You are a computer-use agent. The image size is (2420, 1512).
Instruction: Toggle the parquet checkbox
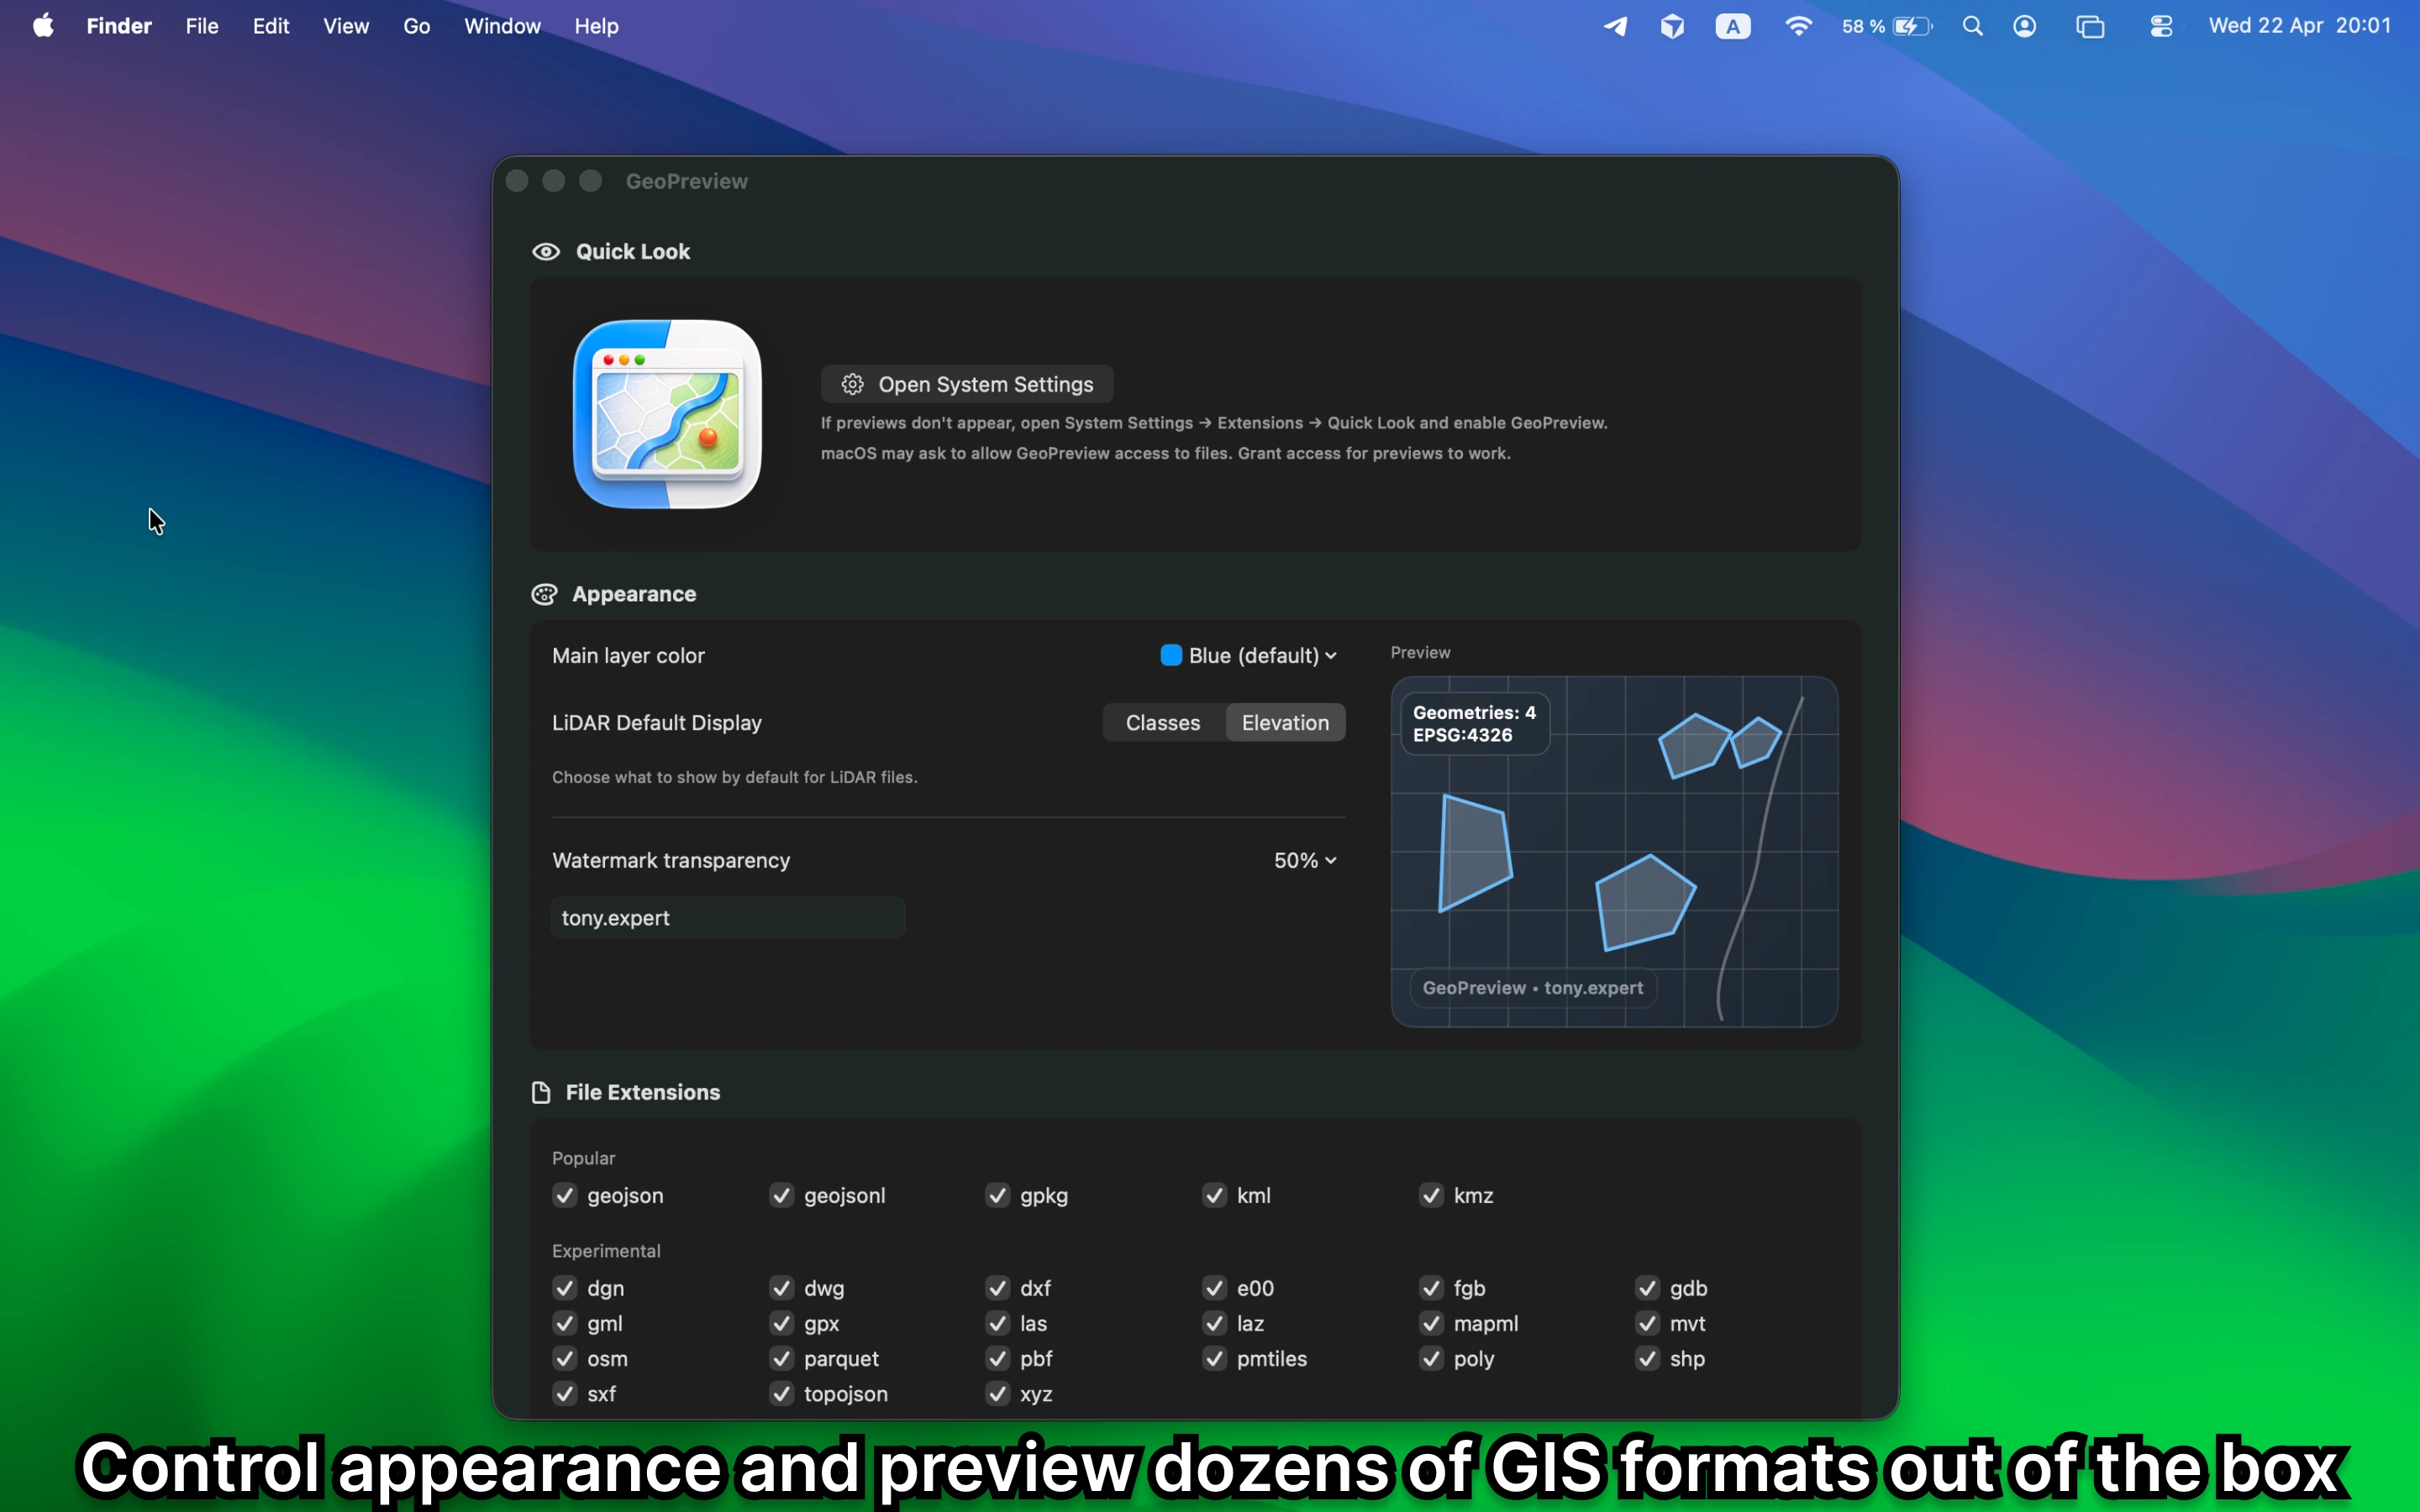pyautogui.click(x=782, y=1358)
